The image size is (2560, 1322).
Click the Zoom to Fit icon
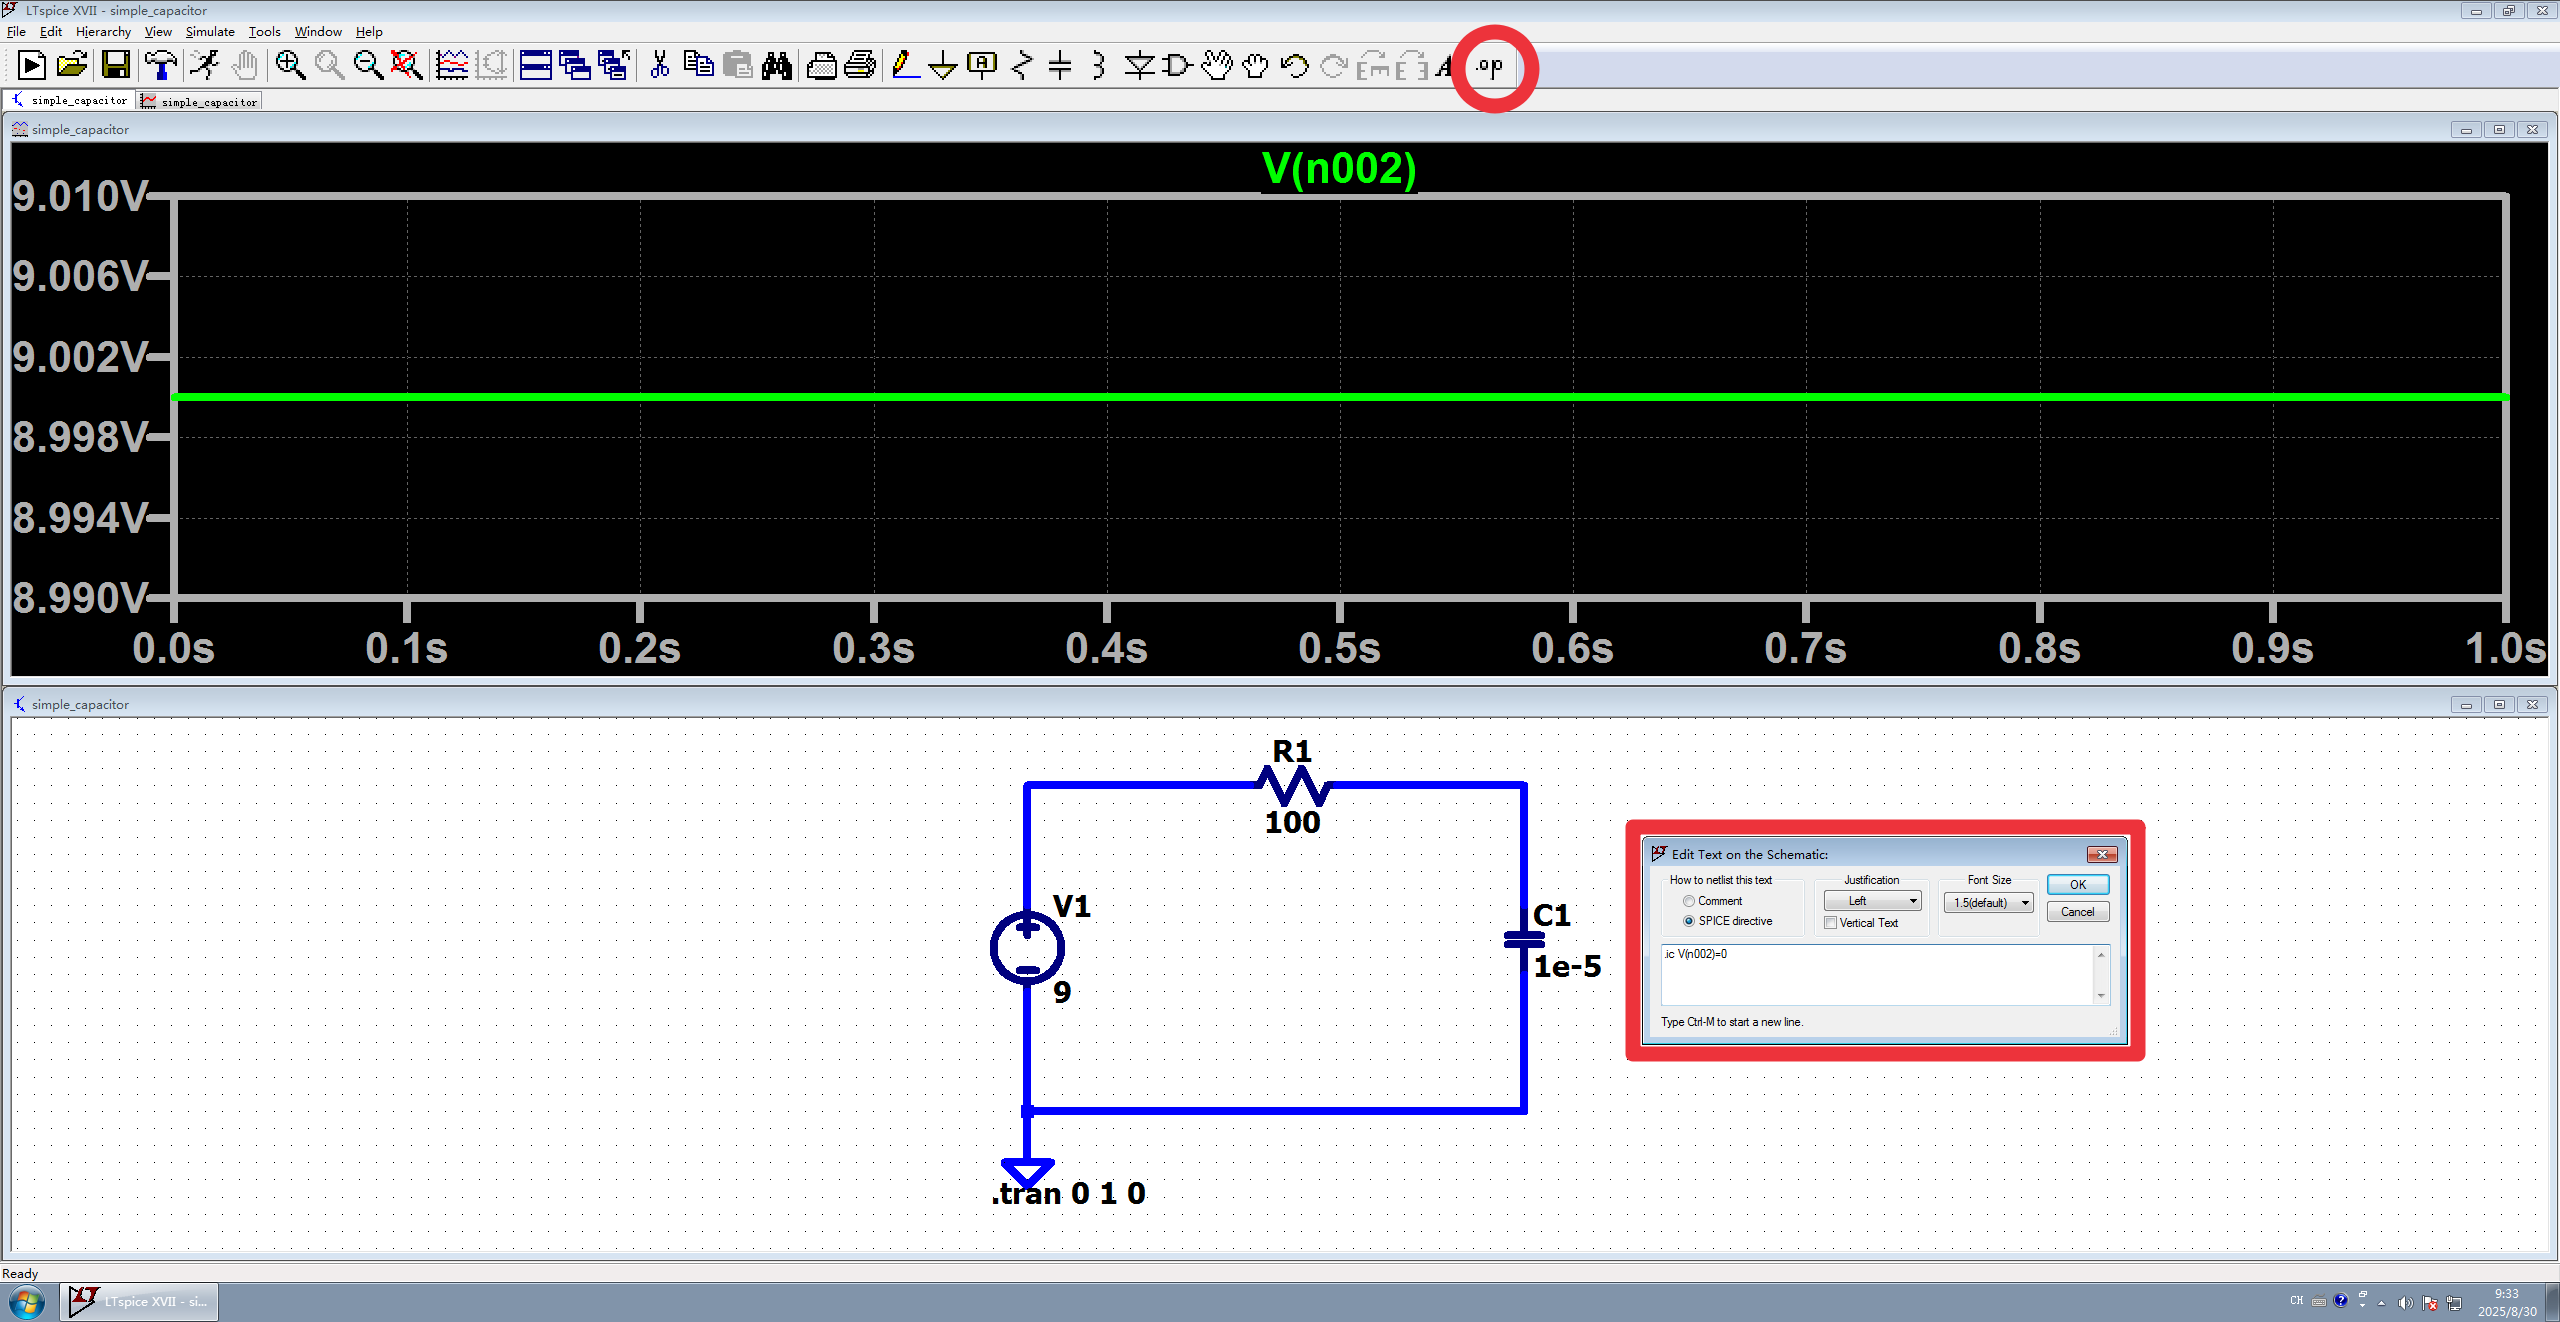point(406,66)
